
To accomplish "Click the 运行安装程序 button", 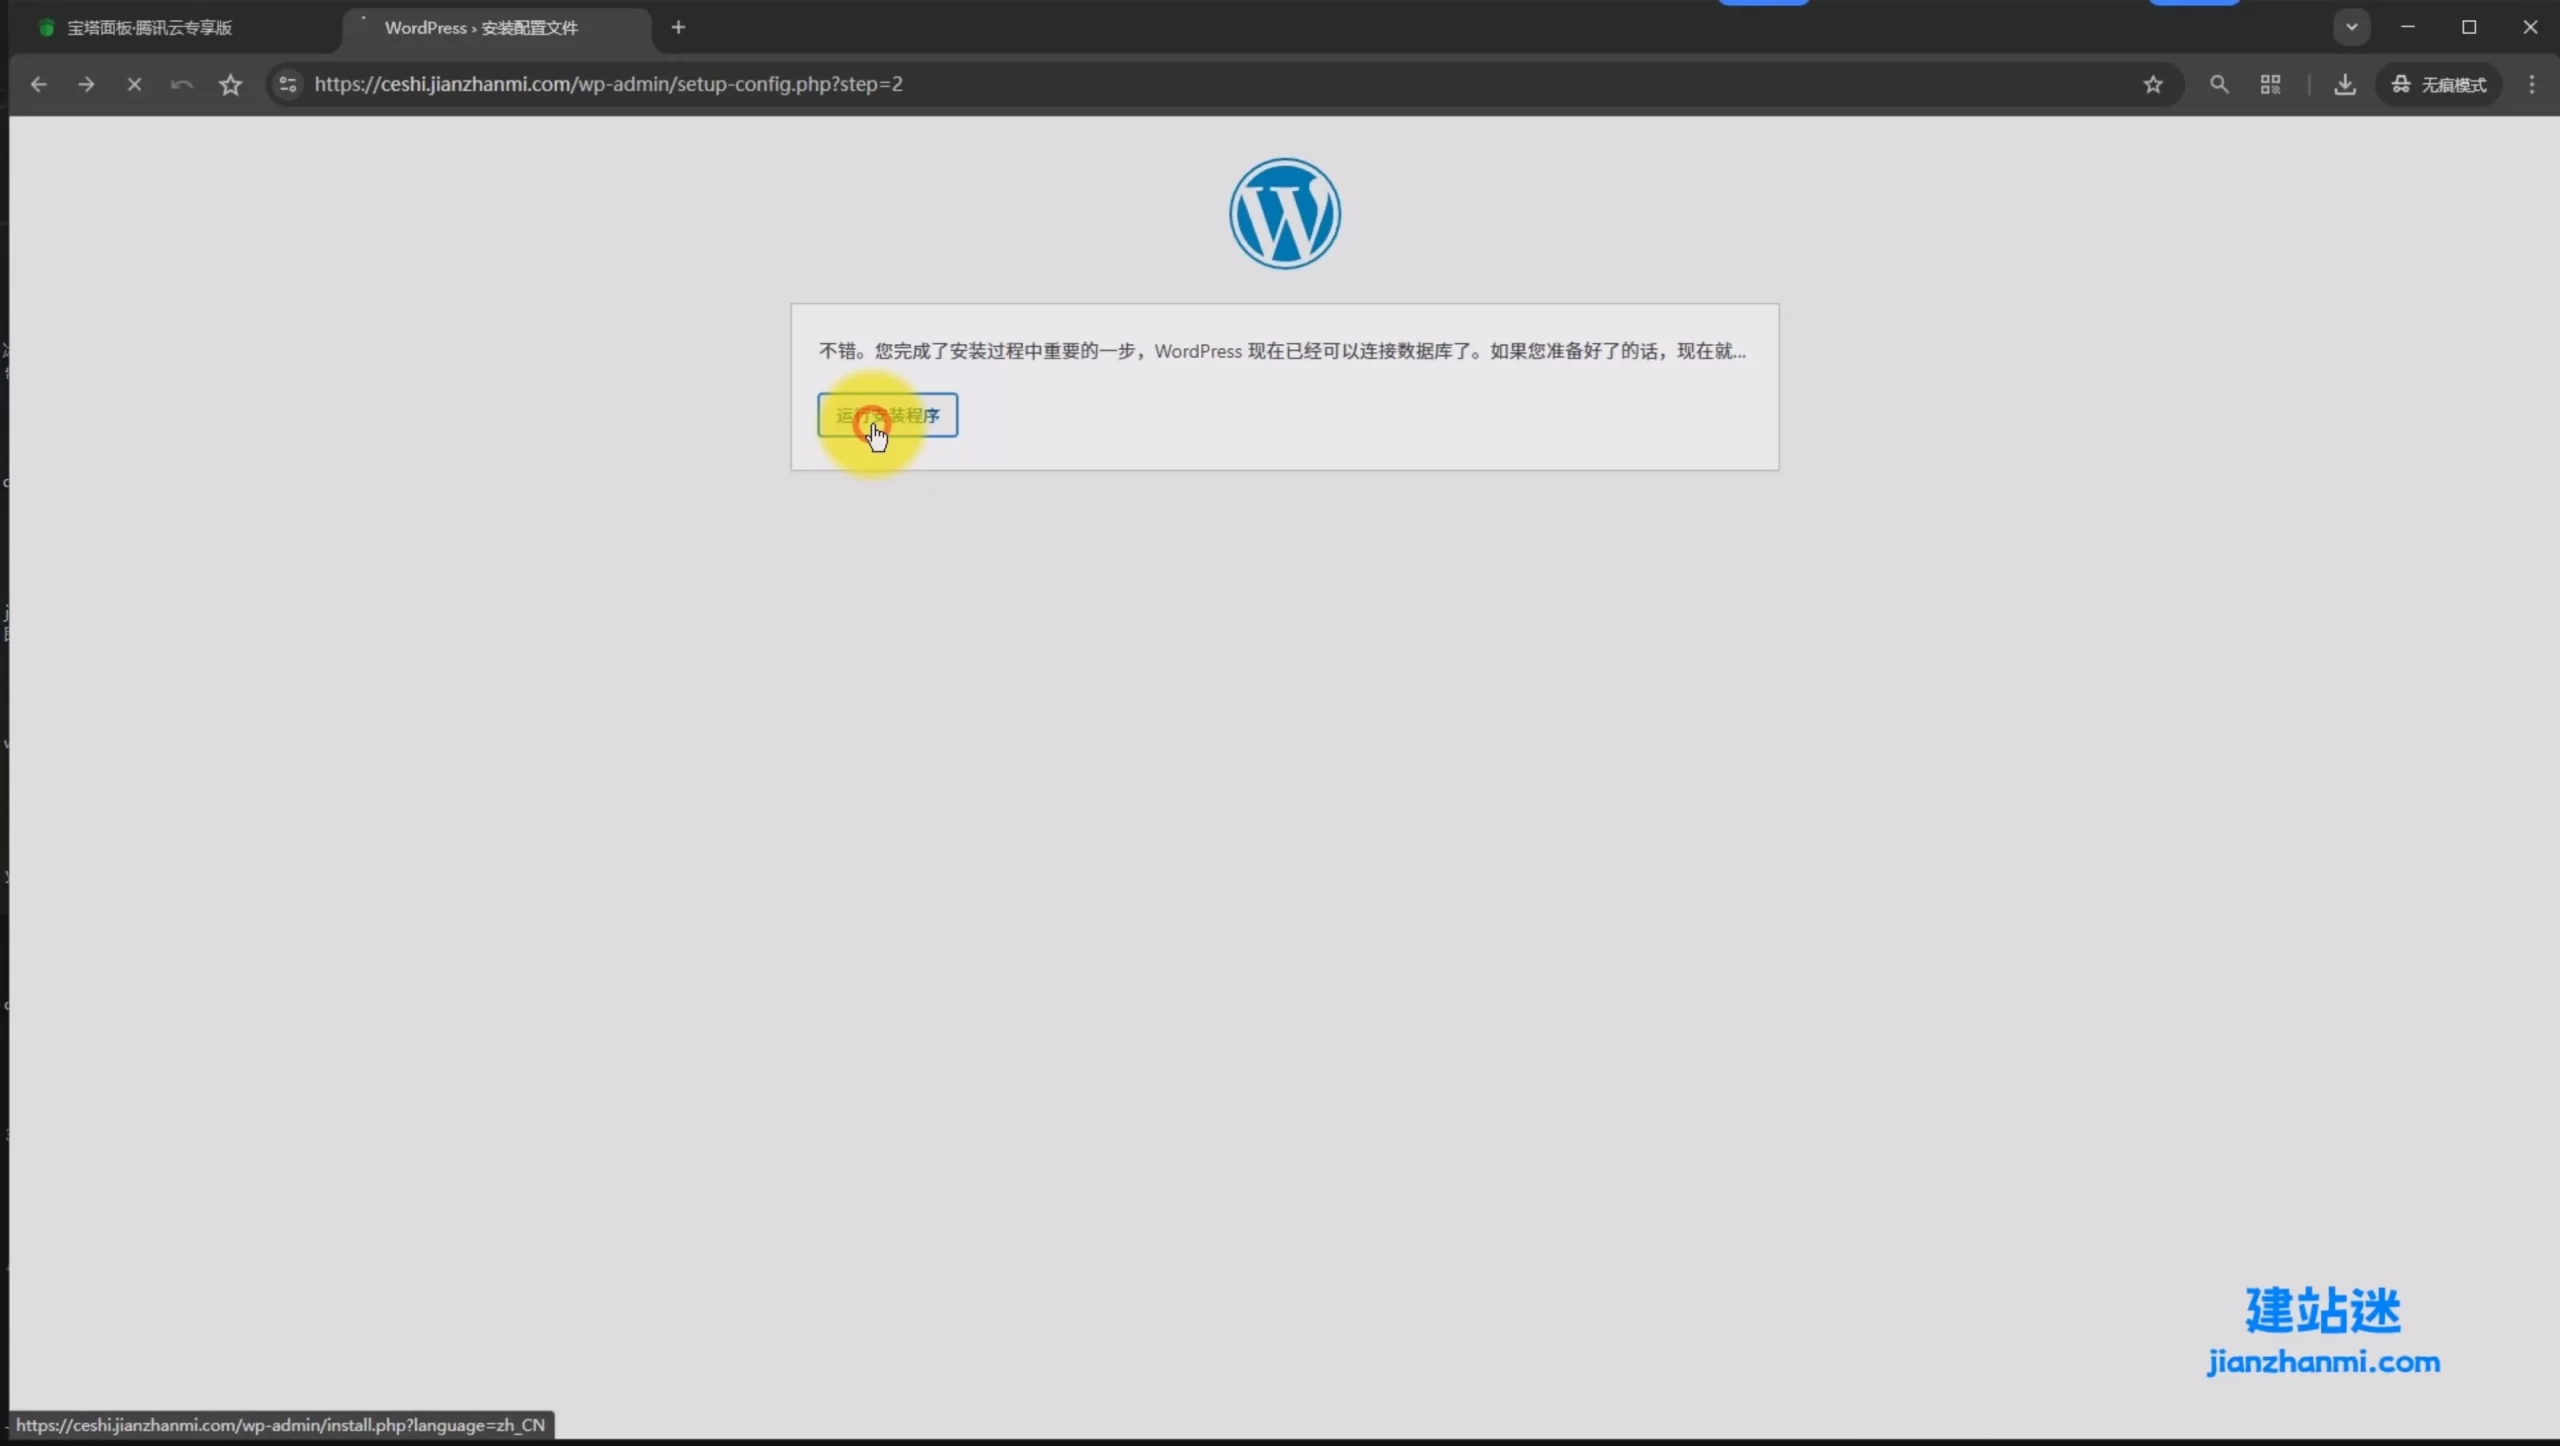I will (x=887, y=415).
